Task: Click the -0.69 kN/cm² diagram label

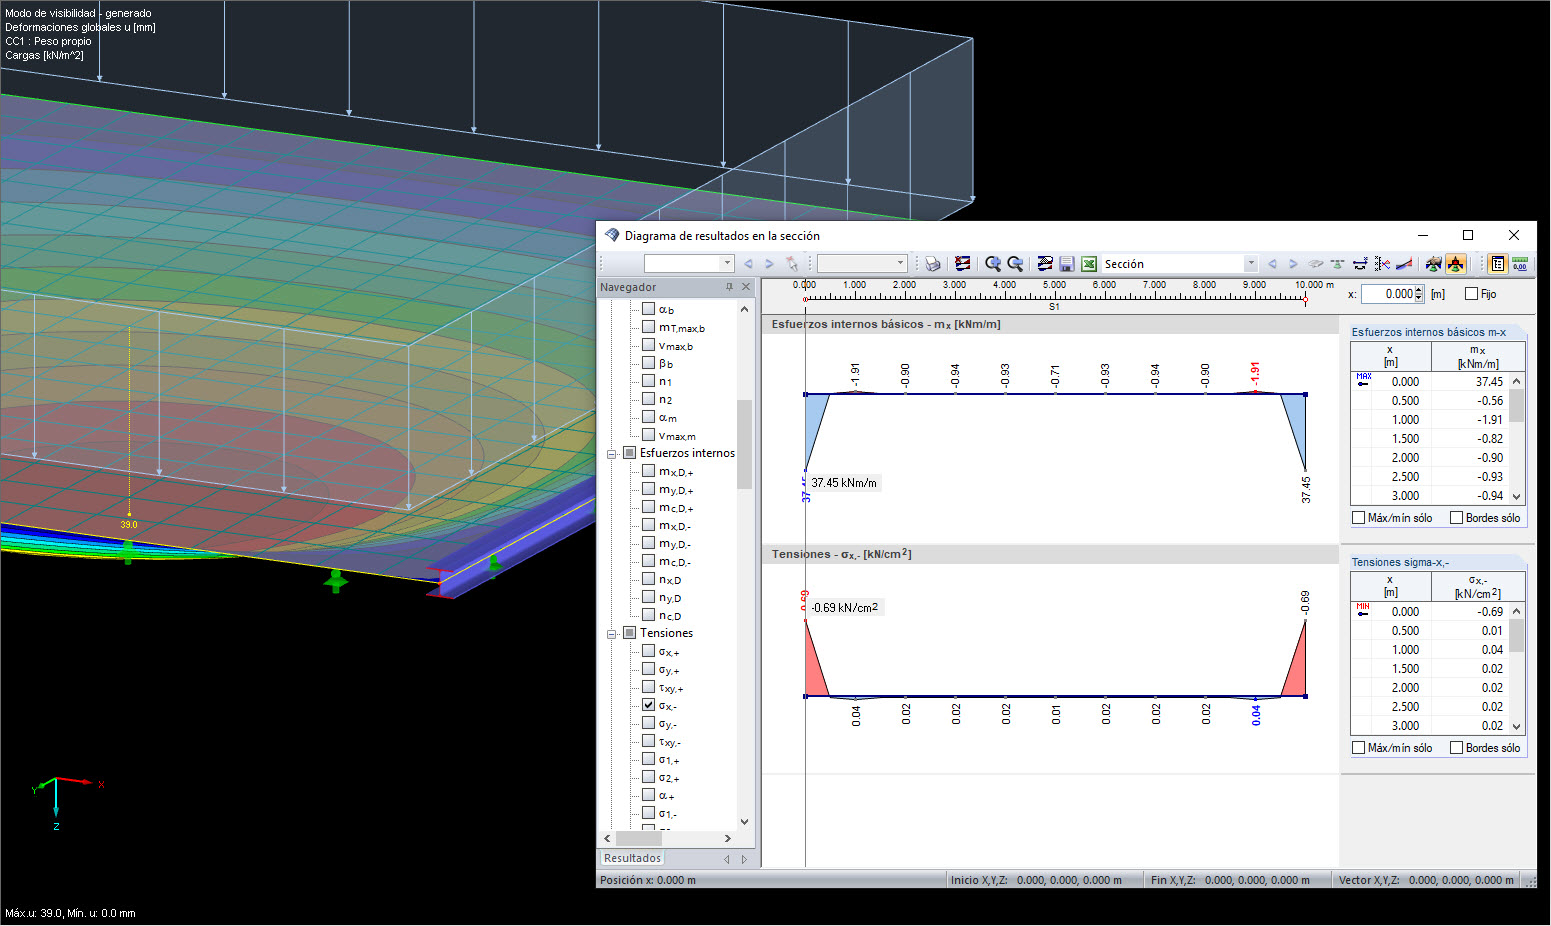Action: click(845, 607)
